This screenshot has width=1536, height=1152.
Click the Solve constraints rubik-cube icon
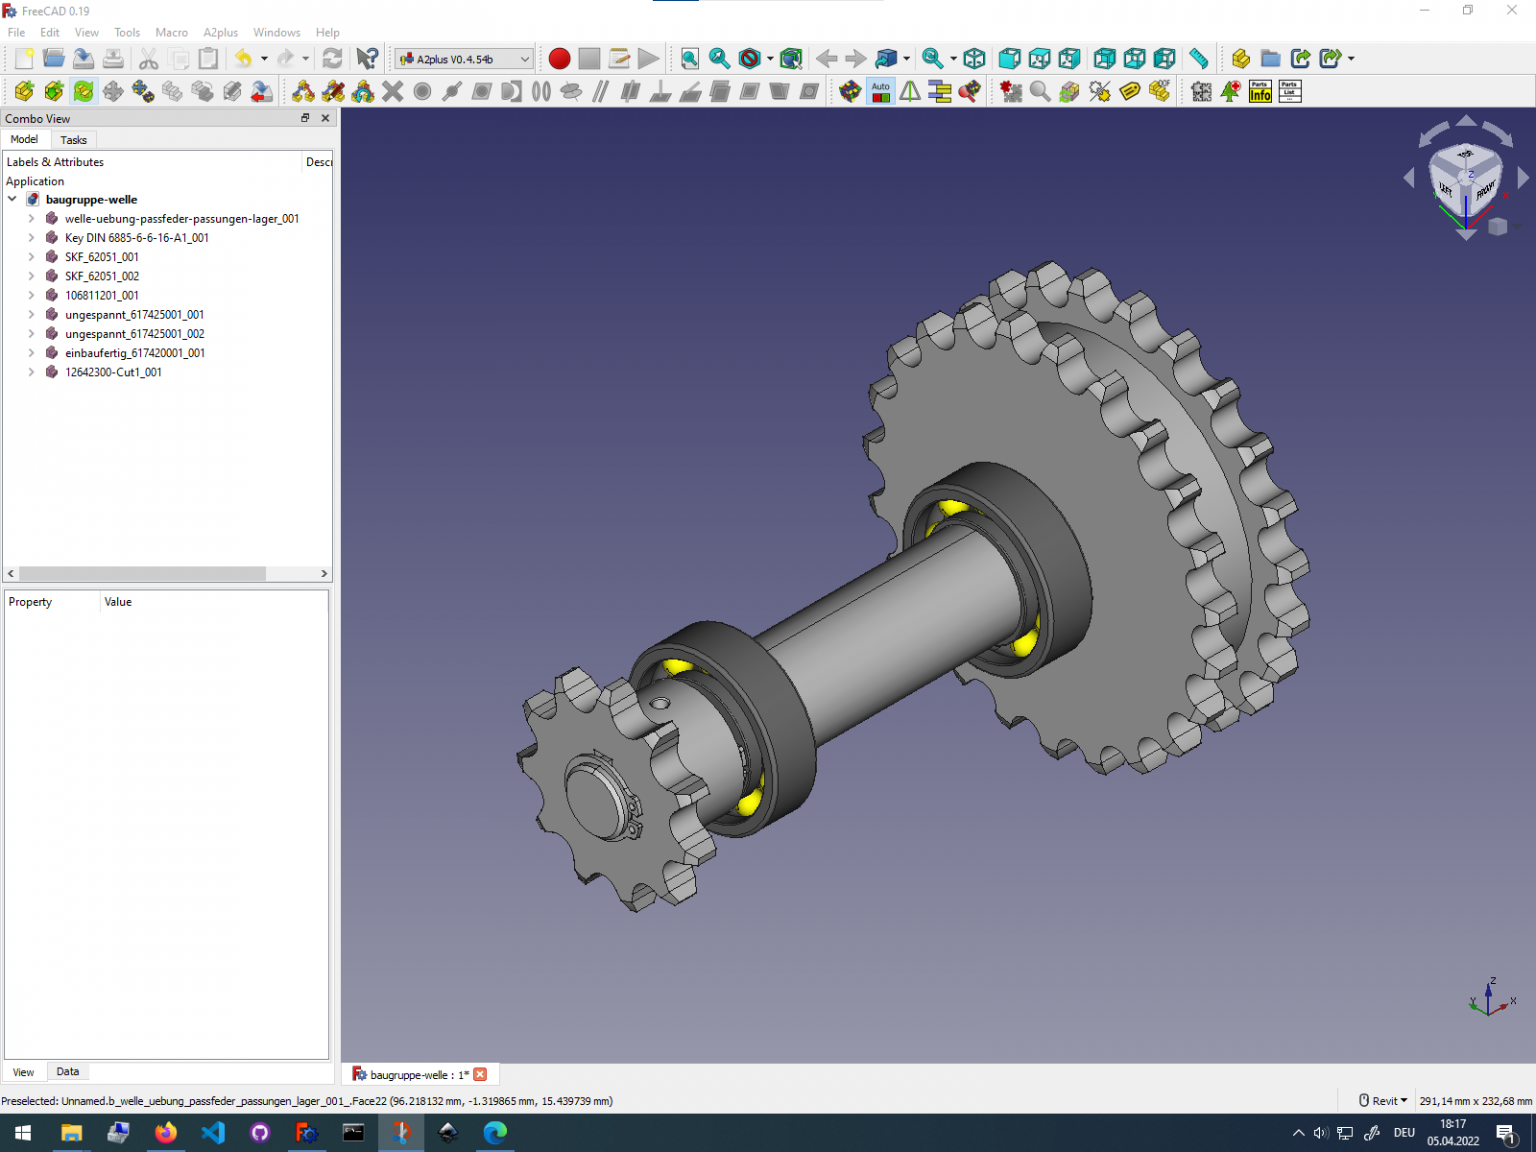(849, 91)
